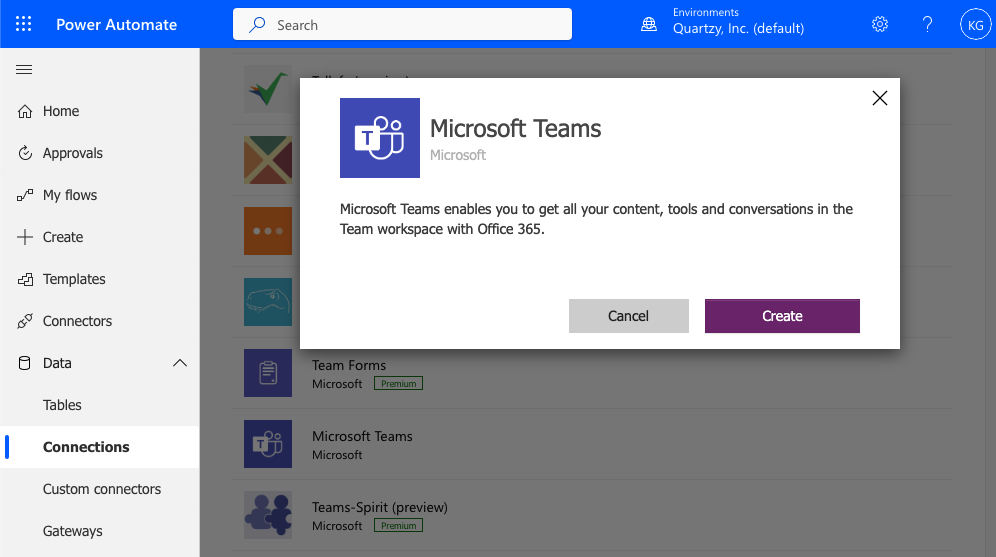Viewport: 996px width, 557px height.
Task: Click the Premium badge under Team Forms
Action: click(x=398, y=384)
